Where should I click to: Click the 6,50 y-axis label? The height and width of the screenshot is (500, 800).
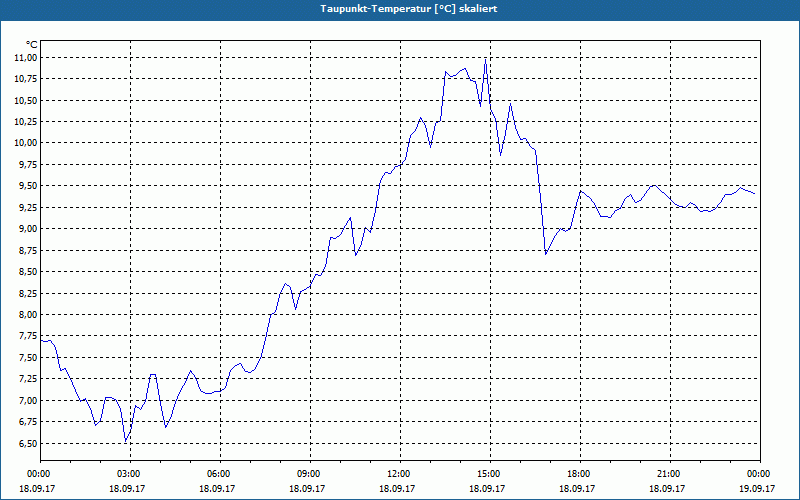28,443
